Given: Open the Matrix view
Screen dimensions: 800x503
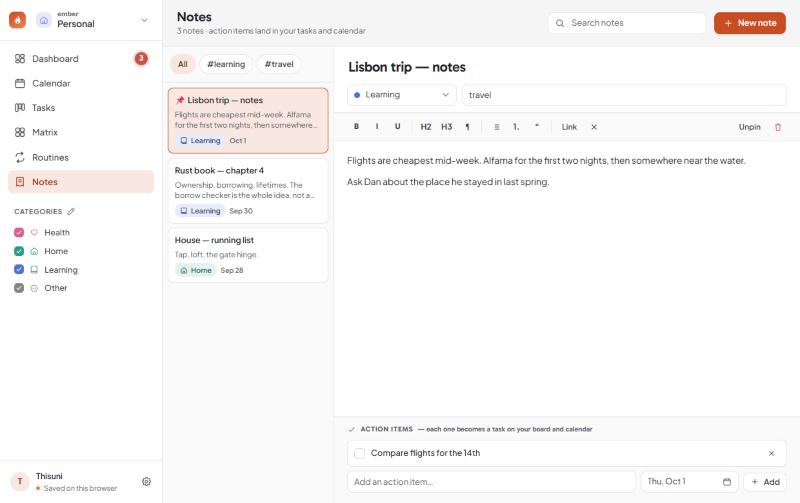Looking at the screenshot, I should tap(81, 132).
